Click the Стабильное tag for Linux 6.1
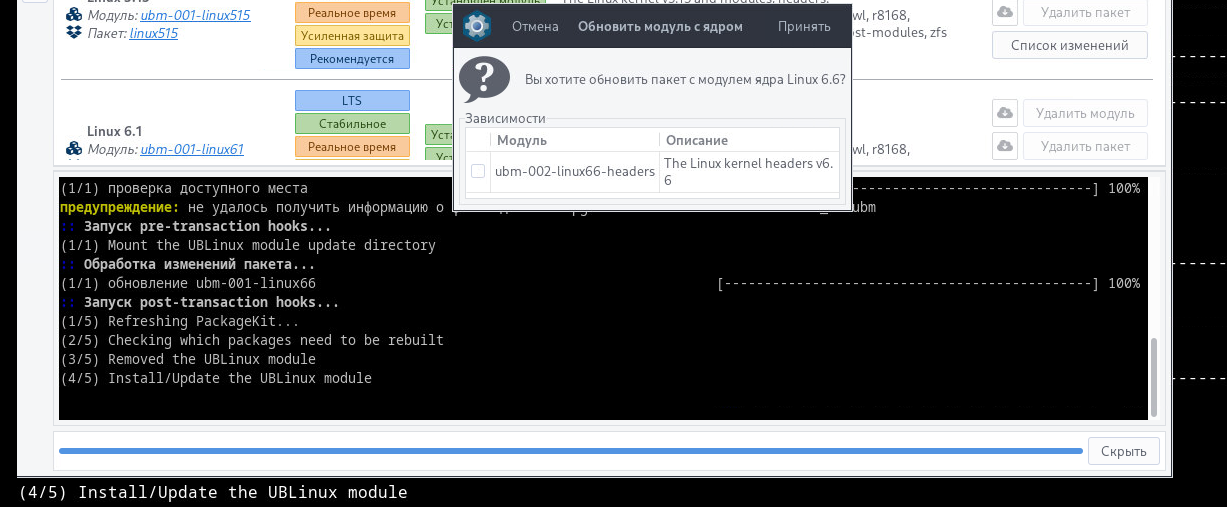The height and width of the screenshot is (507, 1227). (x=352, y=124)
